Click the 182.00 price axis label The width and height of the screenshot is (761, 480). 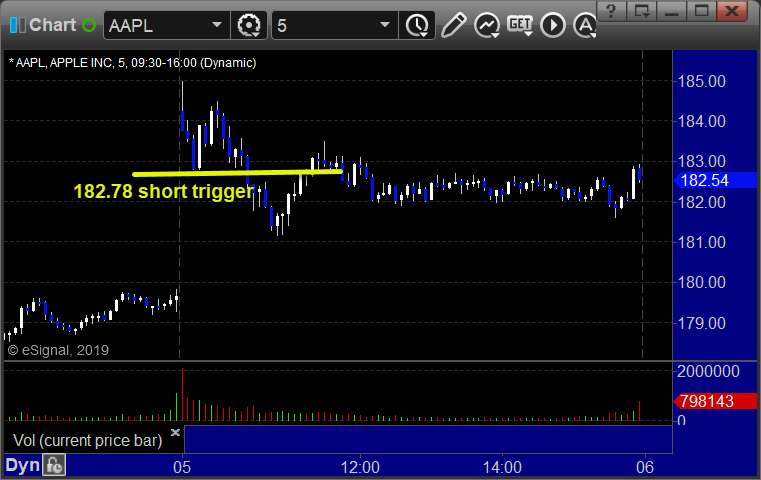(701, 201)
